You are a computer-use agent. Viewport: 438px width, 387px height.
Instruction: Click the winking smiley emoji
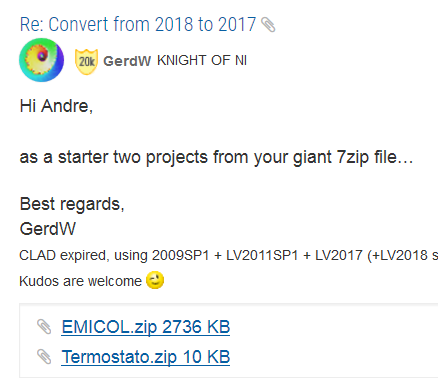tap(155, 280)
